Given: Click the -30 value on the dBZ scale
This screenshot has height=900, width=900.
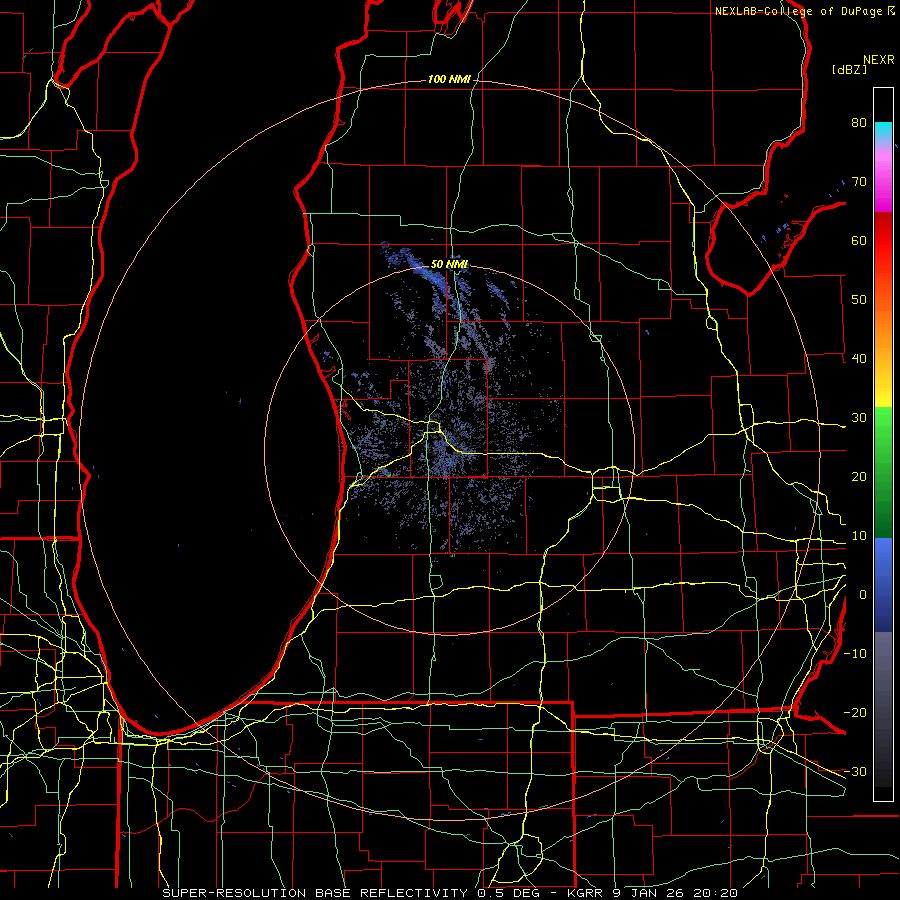Looking at the screenshot, I should pyautogui.click(x=855, y=771).
